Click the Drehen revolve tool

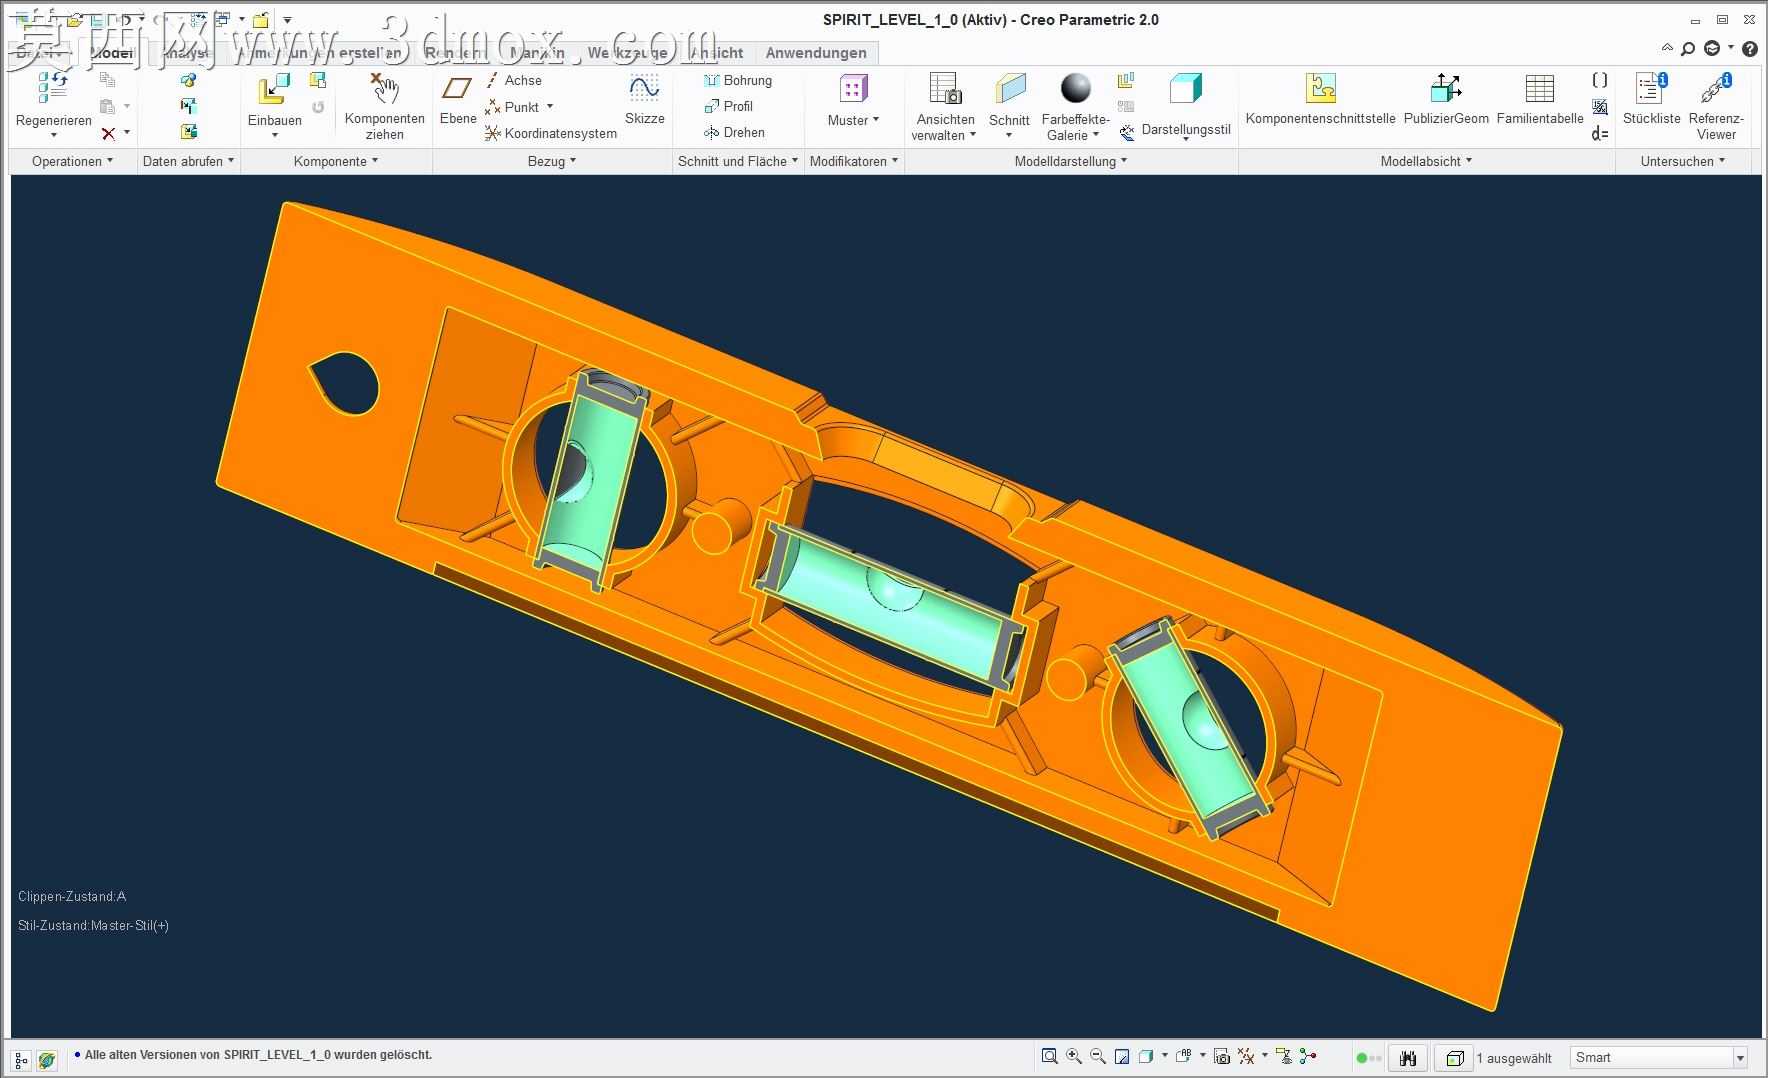coord(734,132)
